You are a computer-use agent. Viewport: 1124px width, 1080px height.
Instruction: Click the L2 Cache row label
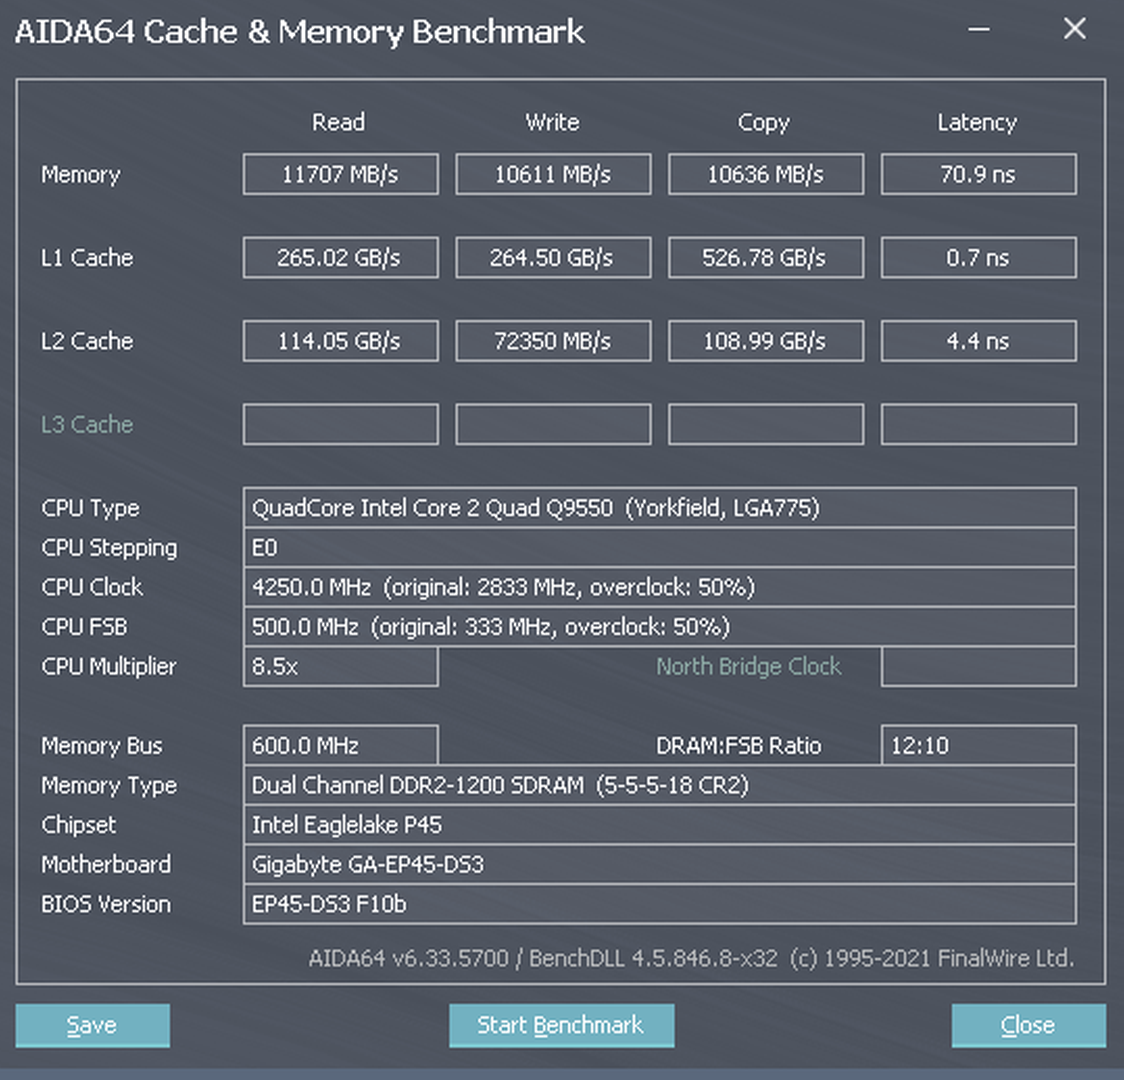[87, 341]
